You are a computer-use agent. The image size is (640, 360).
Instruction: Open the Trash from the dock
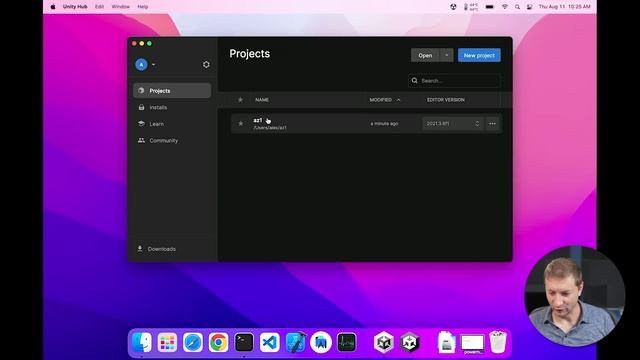[x=498, y=342]
